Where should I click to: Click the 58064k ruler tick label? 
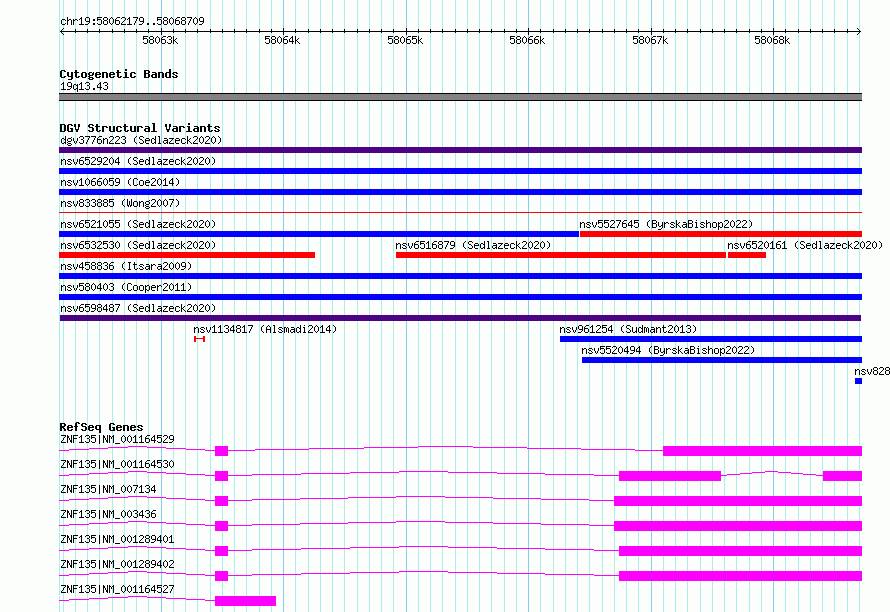(x=282, y=40)
